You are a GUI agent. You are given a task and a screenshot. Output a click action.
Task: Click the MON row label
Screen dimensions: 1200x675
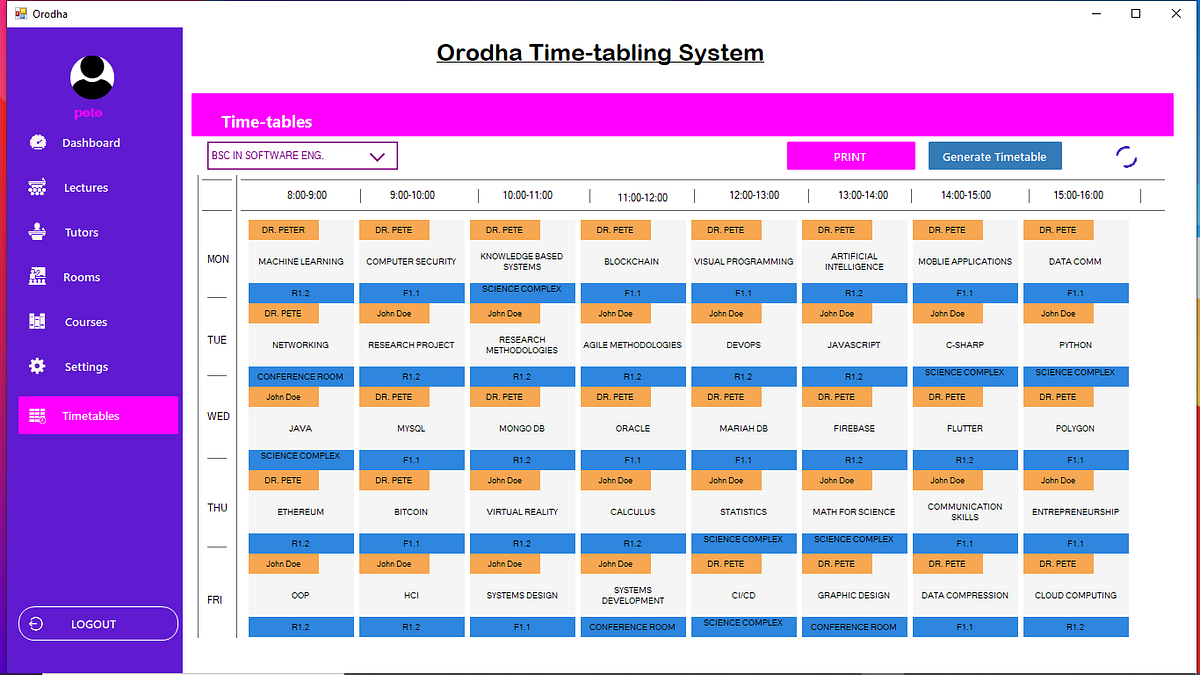(x=218, y=258)
